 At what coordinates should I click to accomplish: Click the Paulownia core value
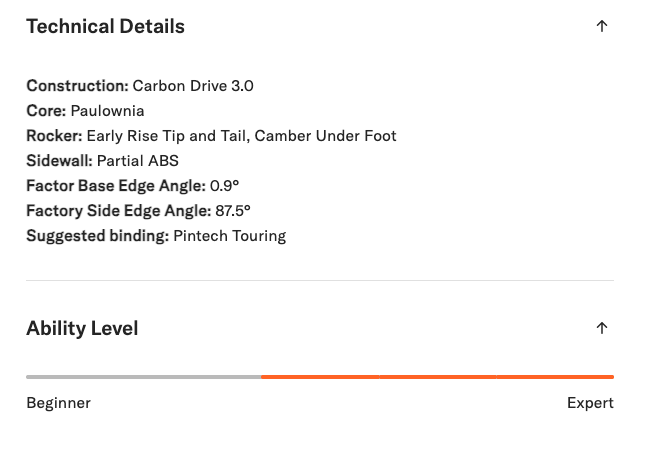107,111
